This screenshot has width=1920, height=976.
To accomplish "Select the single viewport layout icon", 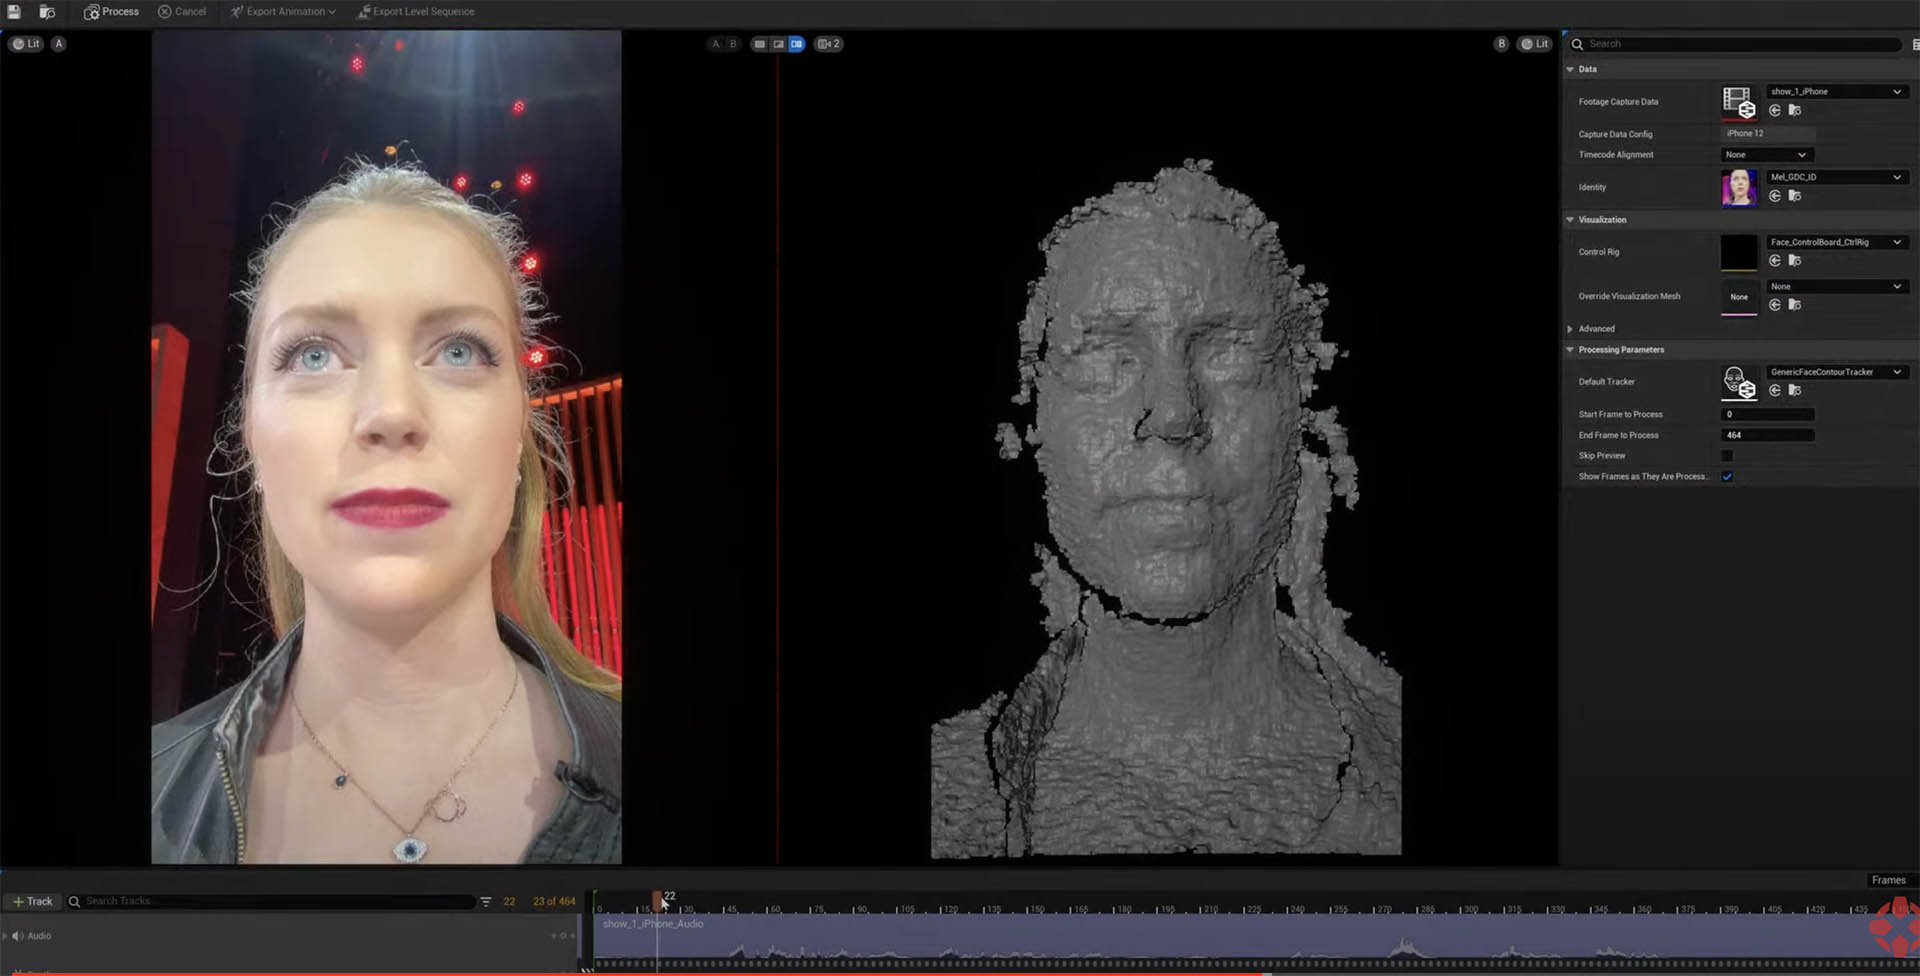I will pos(760,44).
